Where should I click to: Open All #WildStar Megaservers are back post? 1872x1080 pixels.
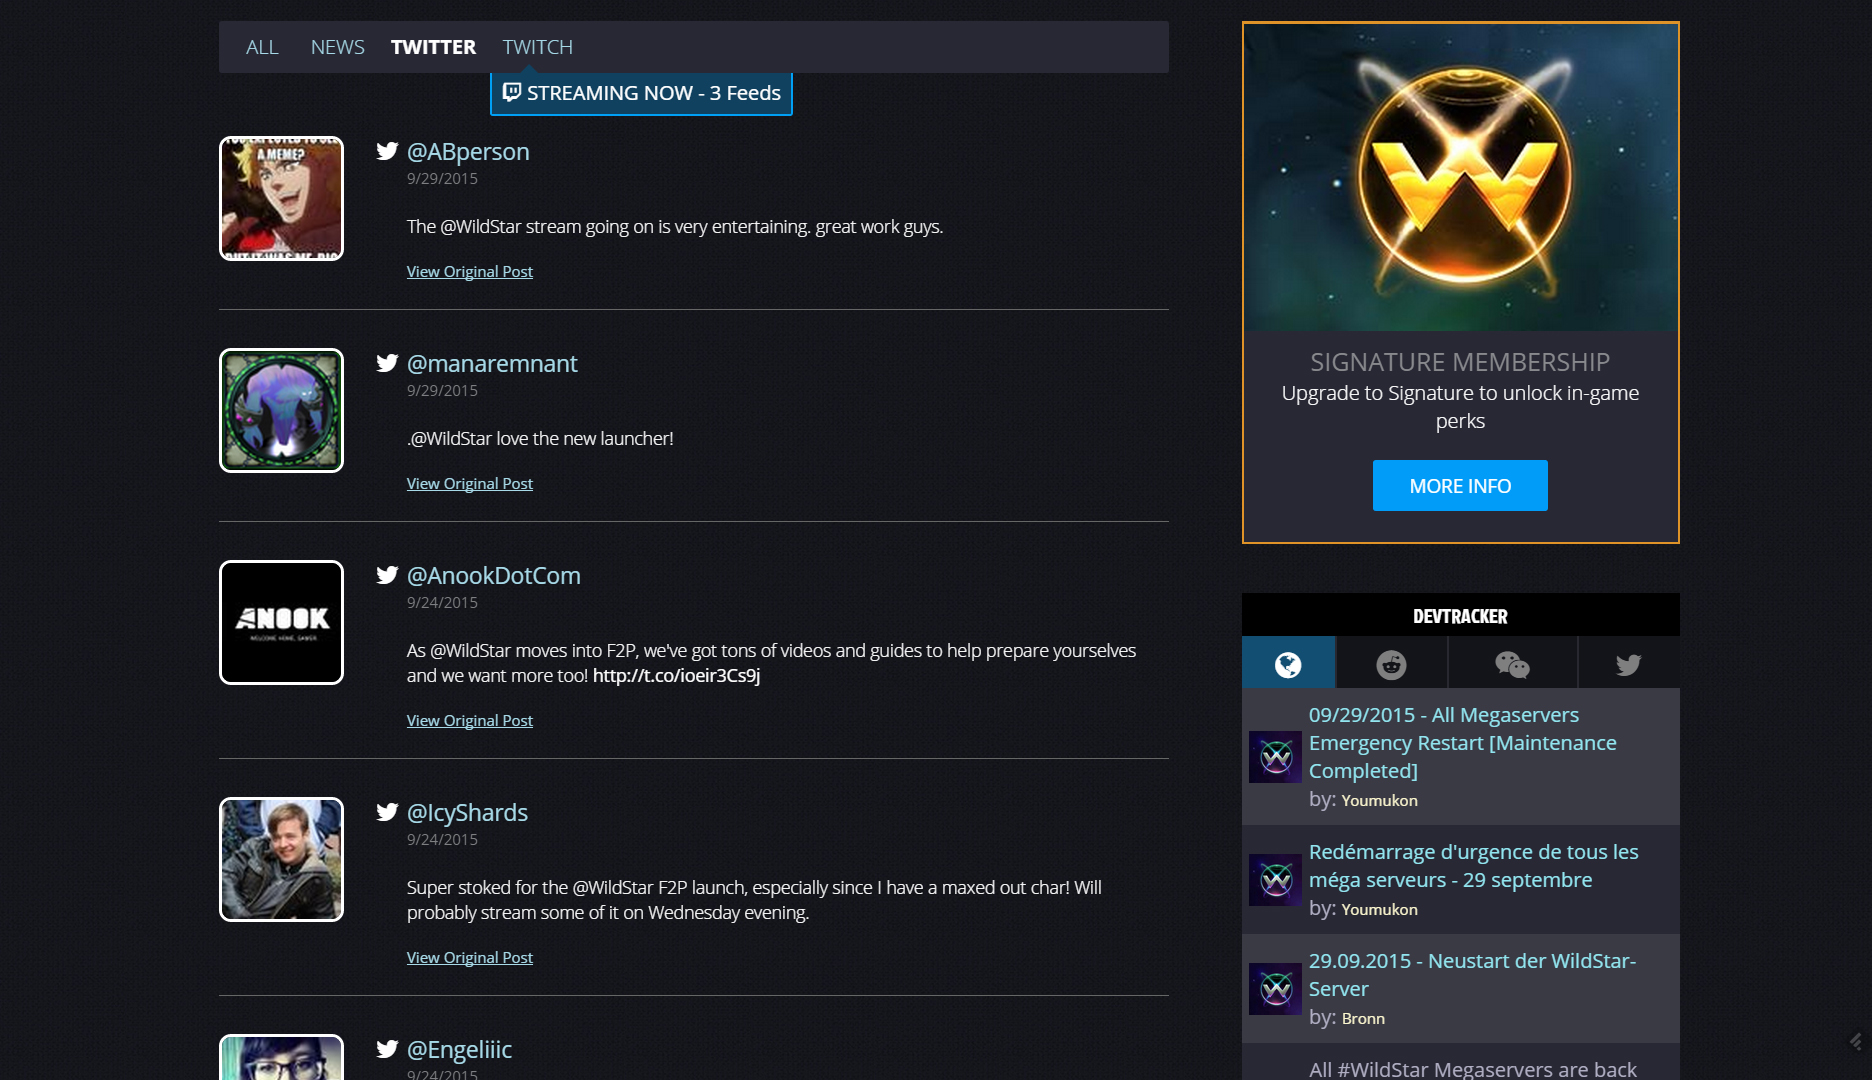pos(1473,1069)
